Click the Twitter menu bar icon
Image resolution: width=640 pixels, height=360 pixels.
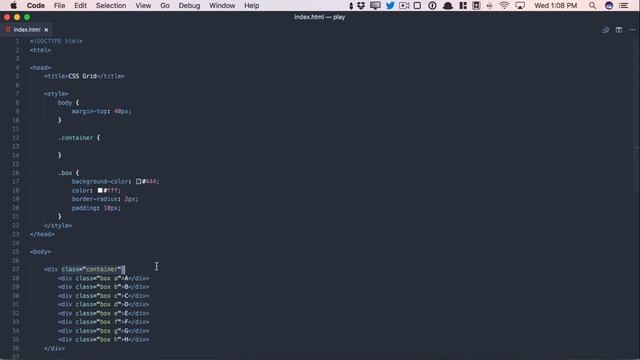click(x=390, y=6)
